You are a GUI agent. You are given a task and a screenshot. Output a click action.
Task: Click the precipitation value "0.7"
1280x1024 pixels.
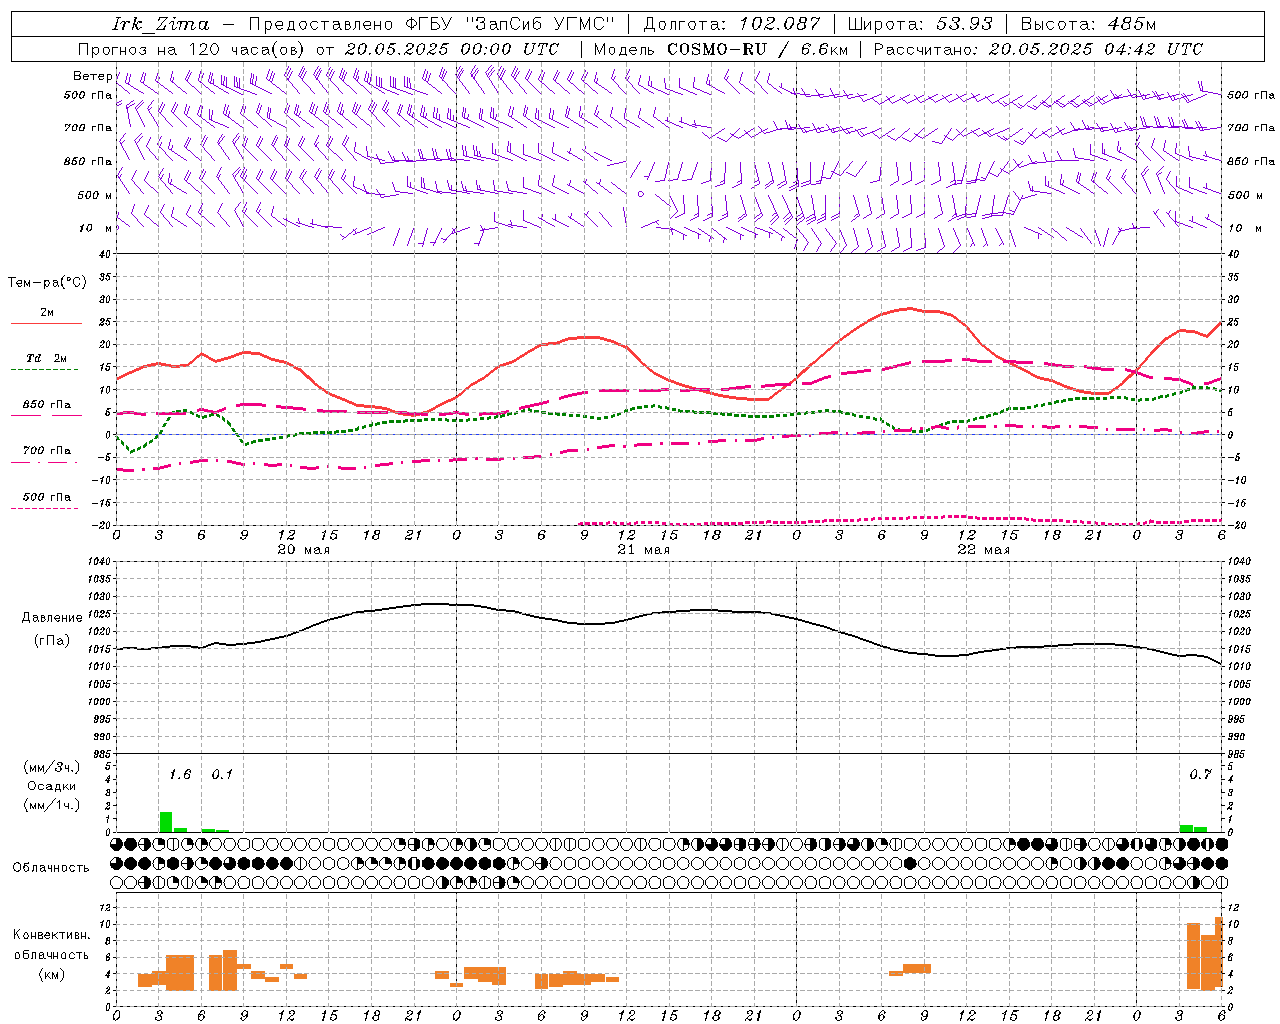click(x=1200, y=775)
